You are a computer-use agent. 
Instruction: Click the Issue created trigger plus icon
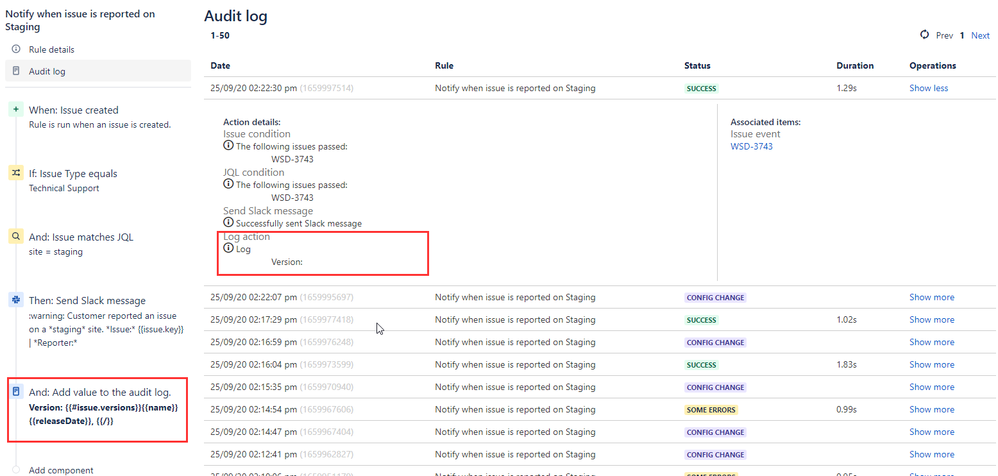point(16,109)
